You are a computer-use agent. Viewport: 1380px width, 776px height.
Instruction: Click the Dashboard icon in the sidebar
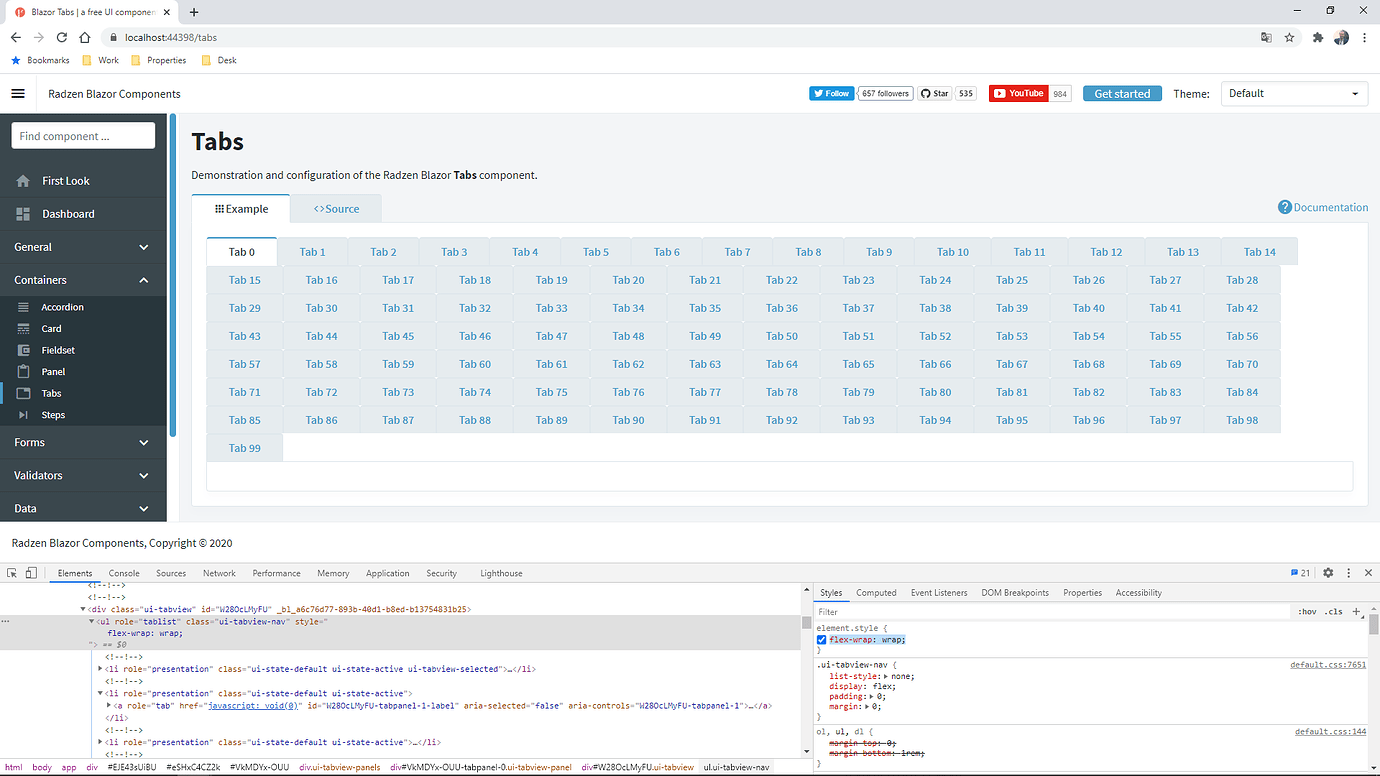point(23,213)
